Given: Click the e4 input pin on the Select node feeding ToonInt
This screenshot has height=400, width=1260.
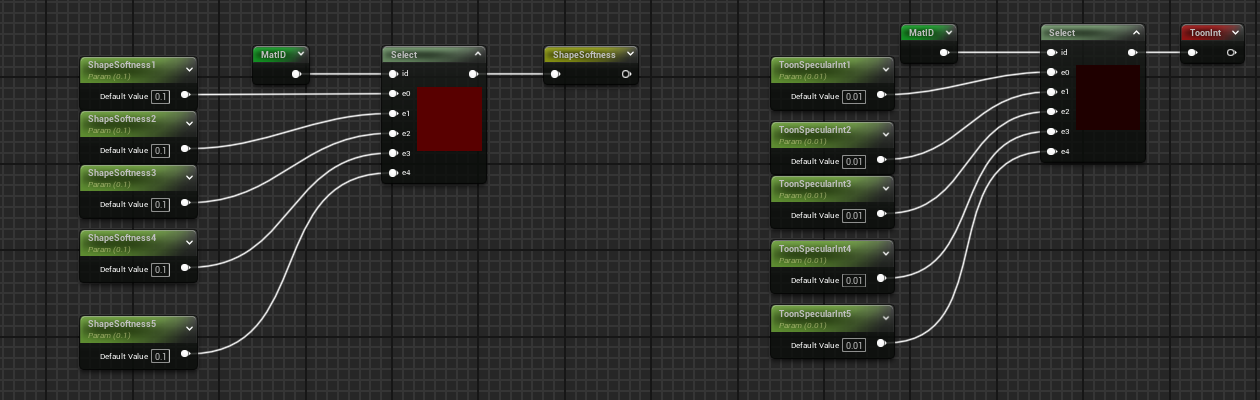Looking at the screenshot, I should point(1051,152).
